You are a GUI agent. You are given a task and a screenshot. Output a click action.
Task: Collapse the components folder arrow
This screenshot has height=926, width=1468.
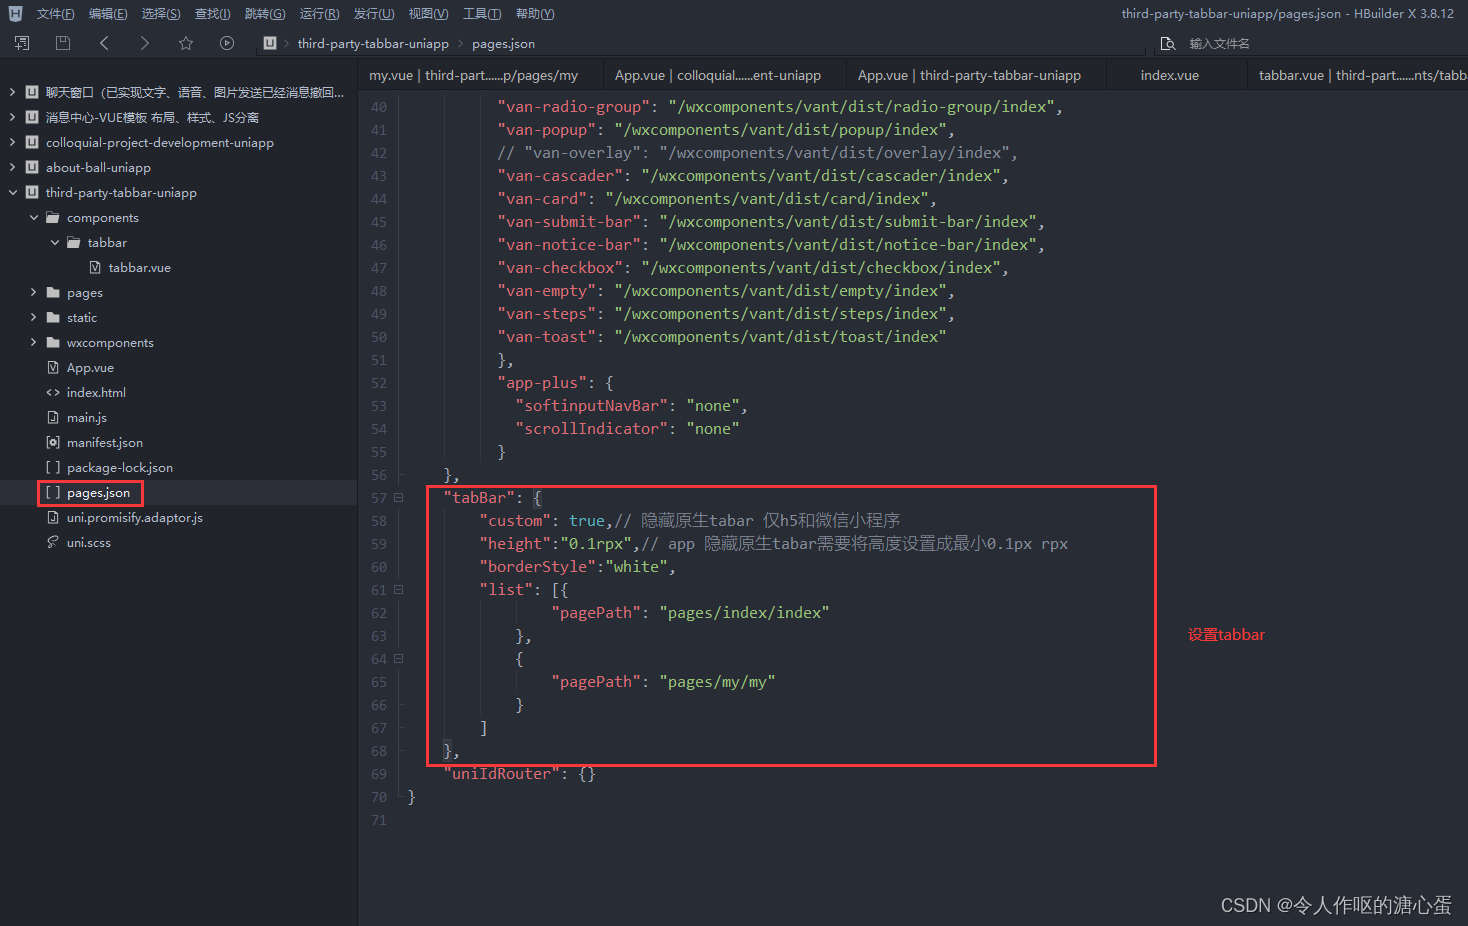tap(33, 217)
